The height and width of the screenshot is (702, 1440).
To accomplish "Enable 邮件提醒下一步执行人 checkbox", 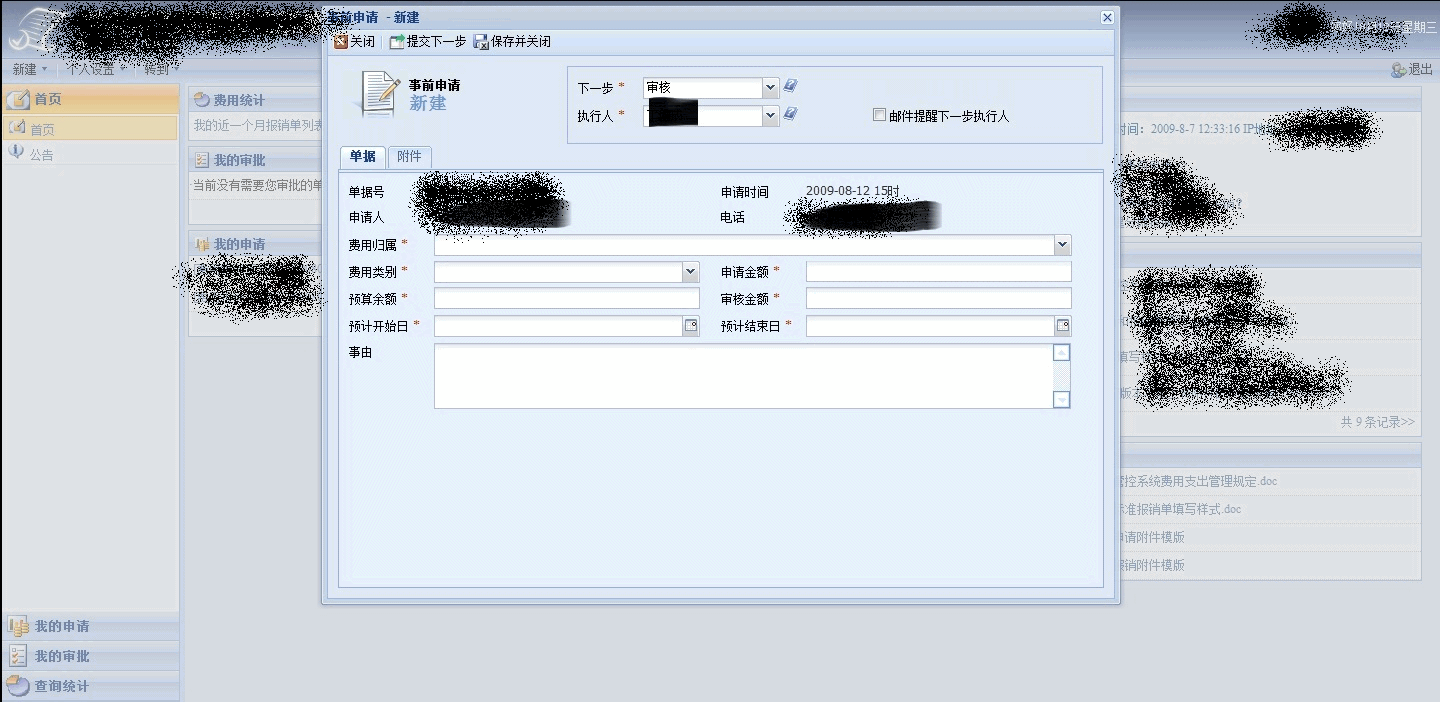I will [x=879, y=115].
